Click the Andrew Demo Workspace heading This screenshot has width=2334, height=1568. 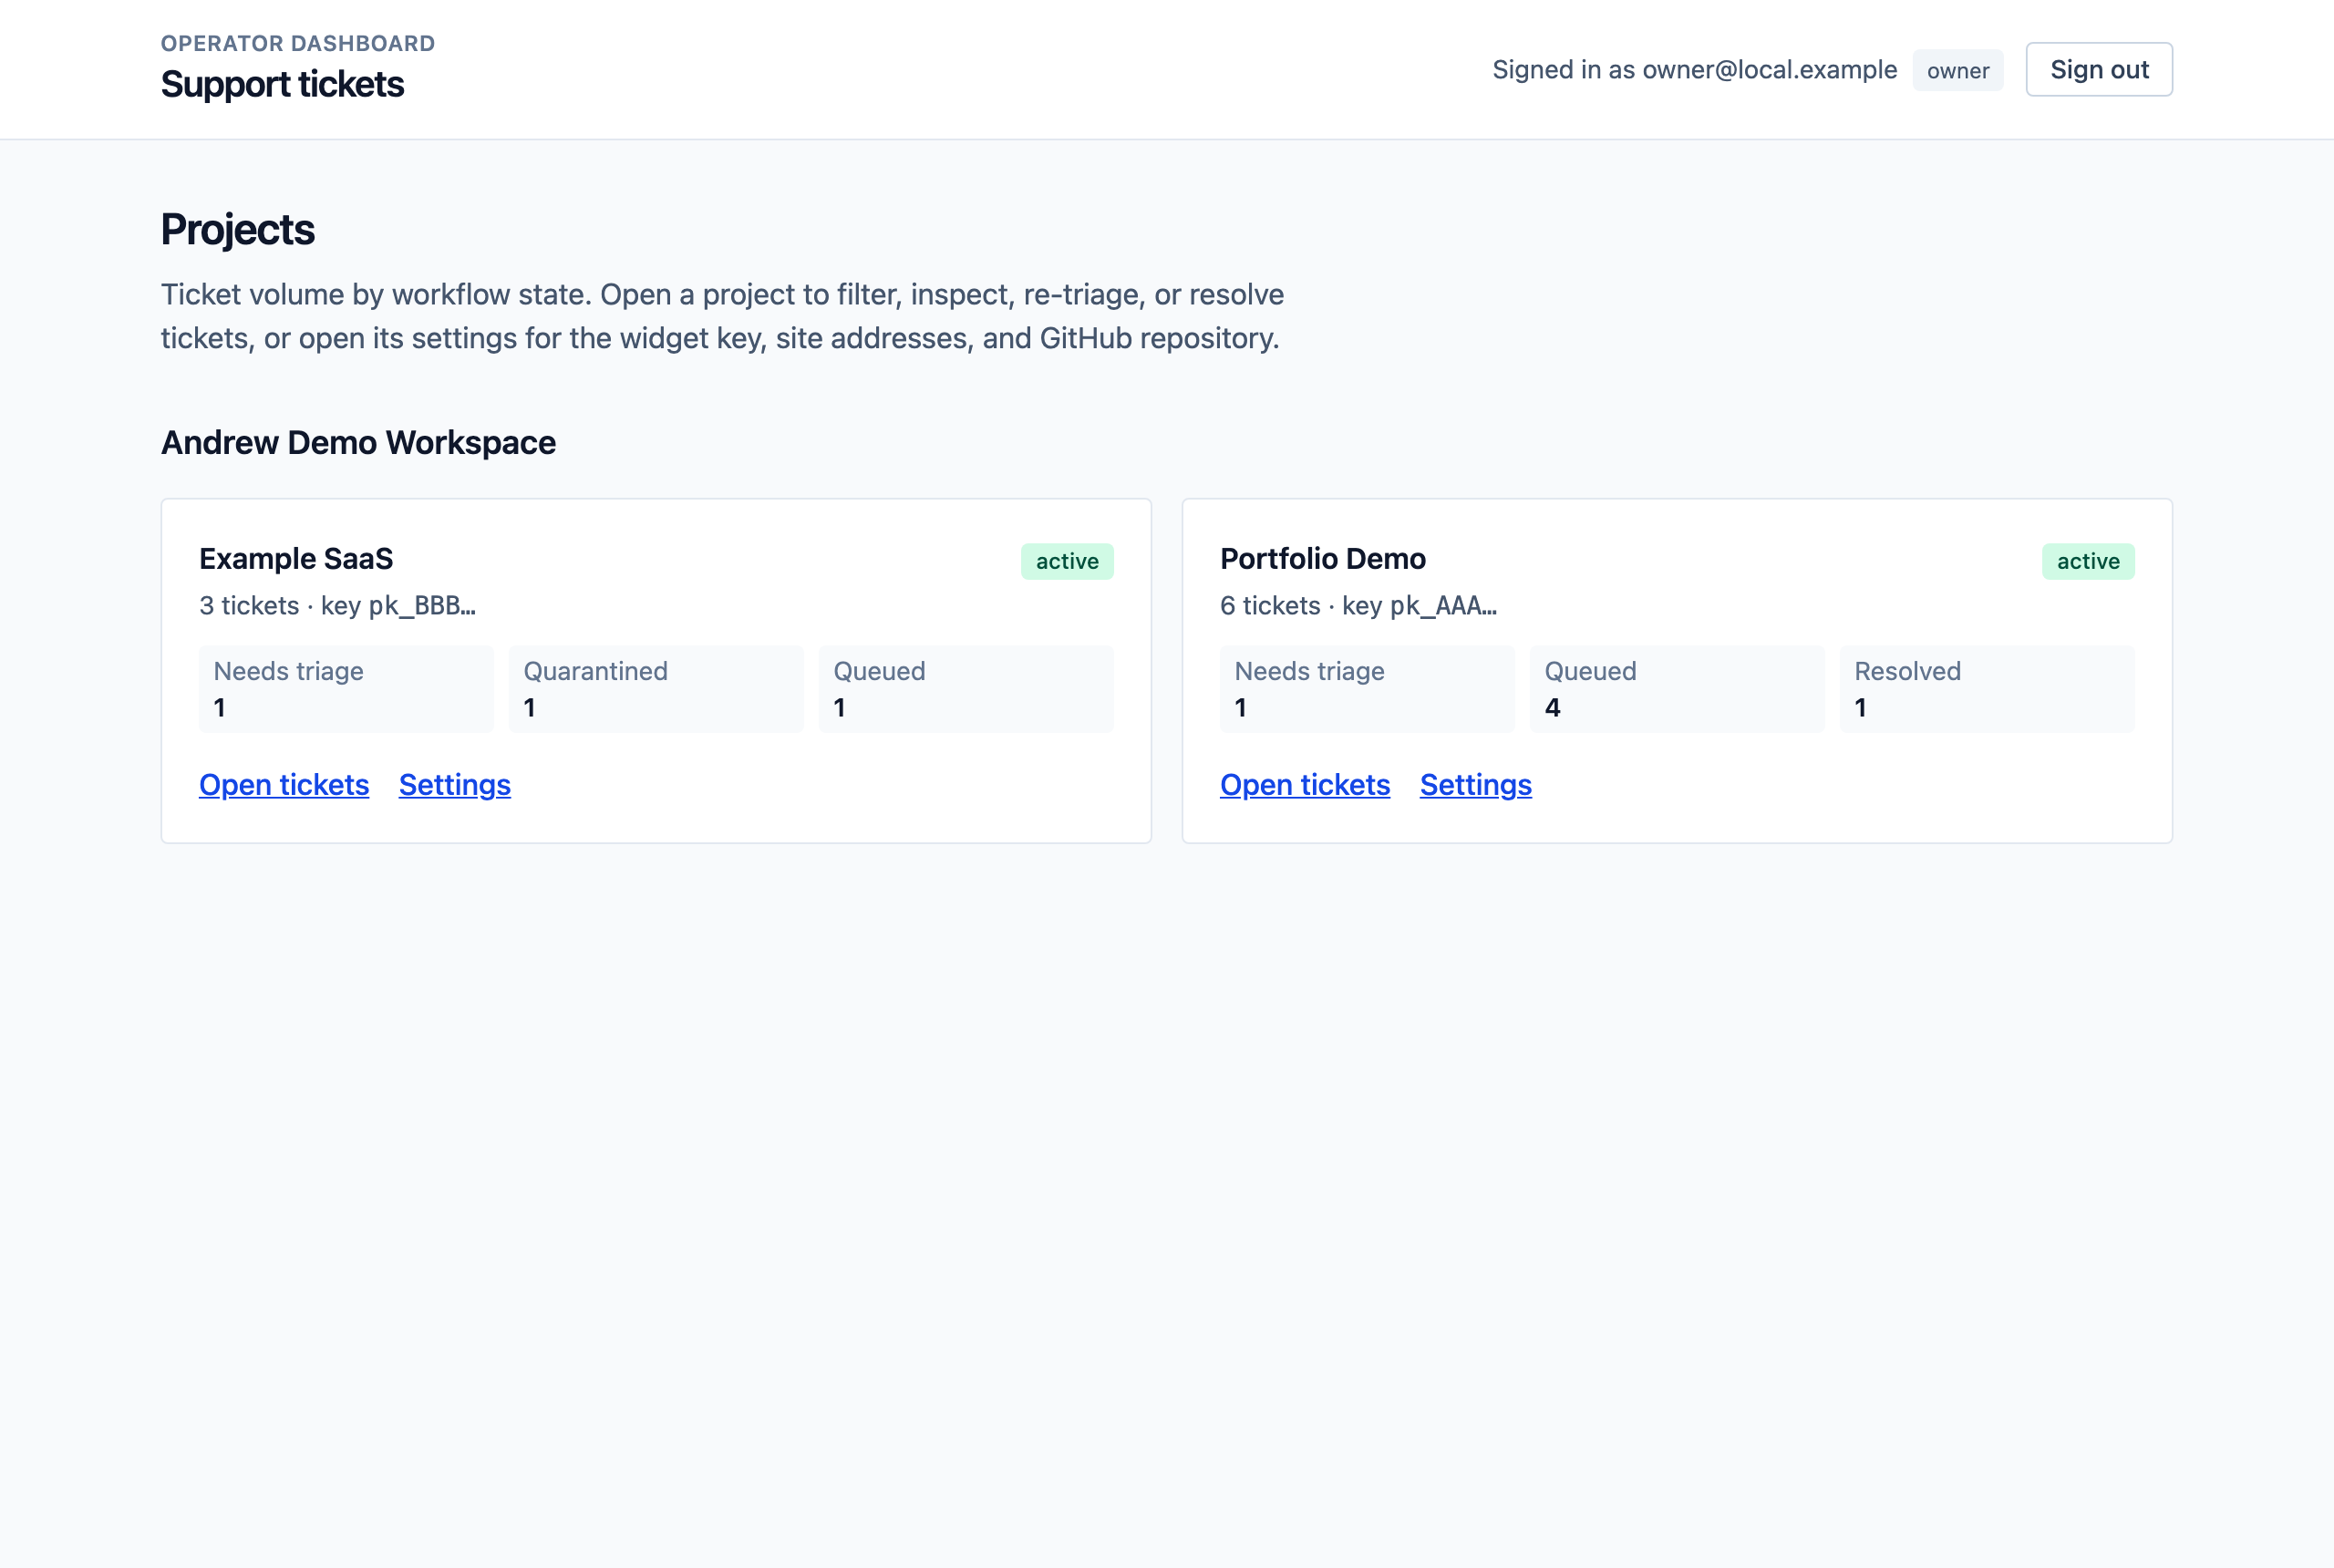(x=358, y=442)
